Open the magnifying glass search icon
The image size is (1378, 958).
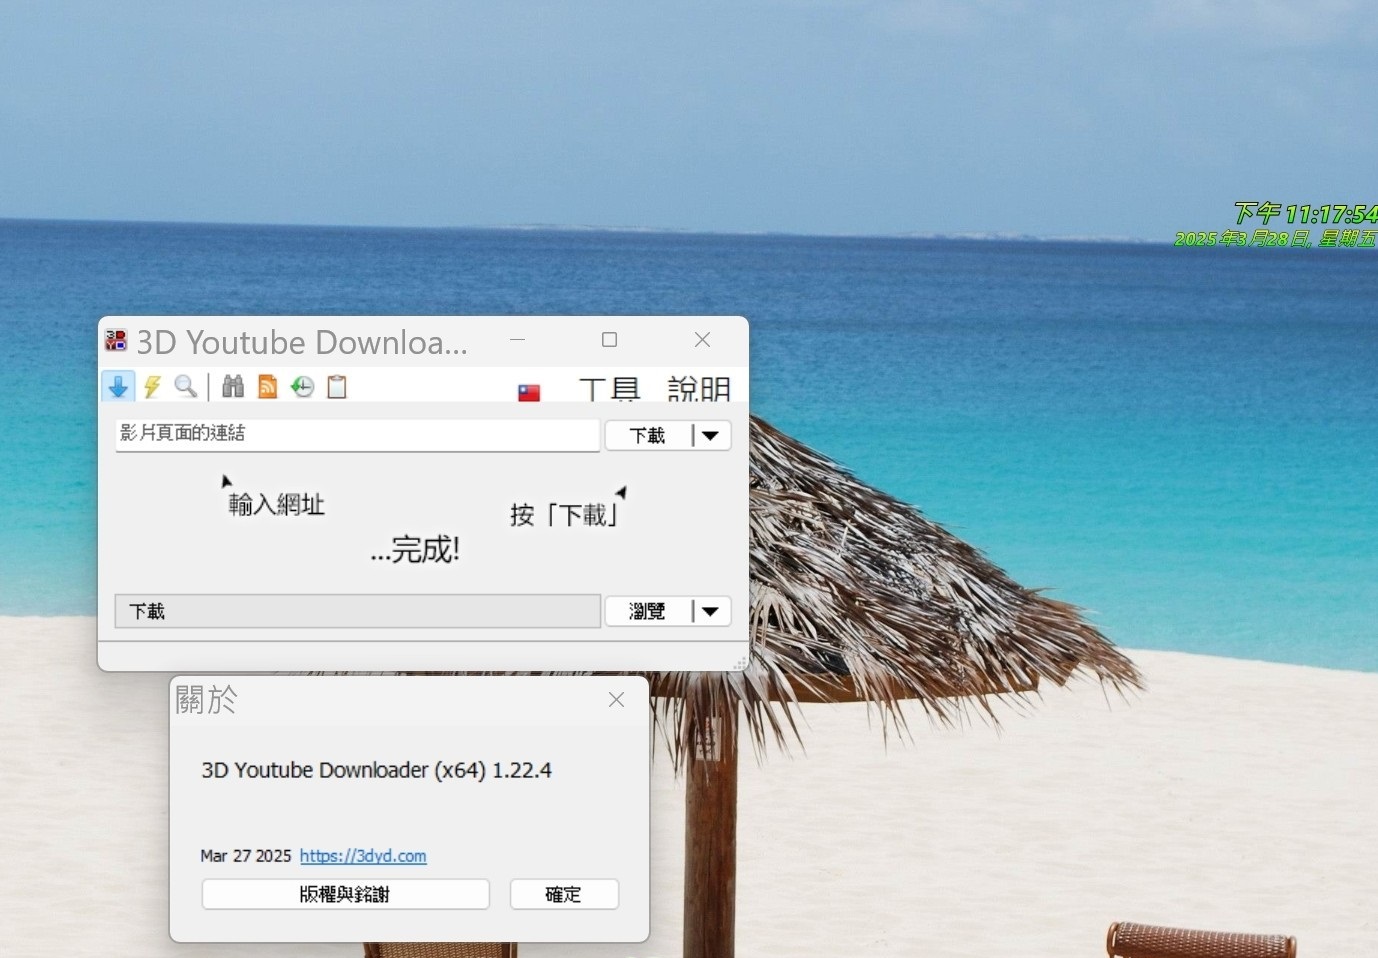coord(185,386)
